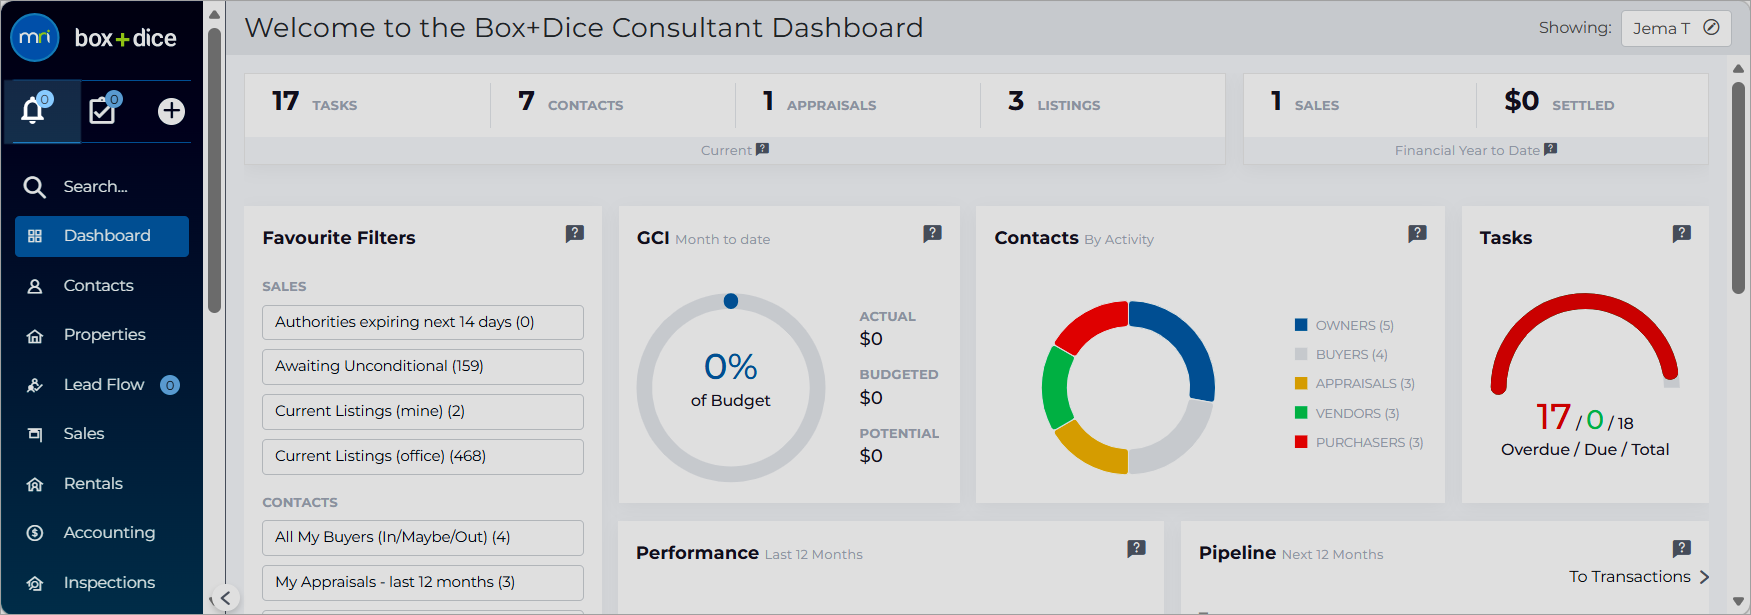The height and width of the screenshot is (615, 1751).
Task: Clear the Jema T consultant selection
Action: 1712,28
